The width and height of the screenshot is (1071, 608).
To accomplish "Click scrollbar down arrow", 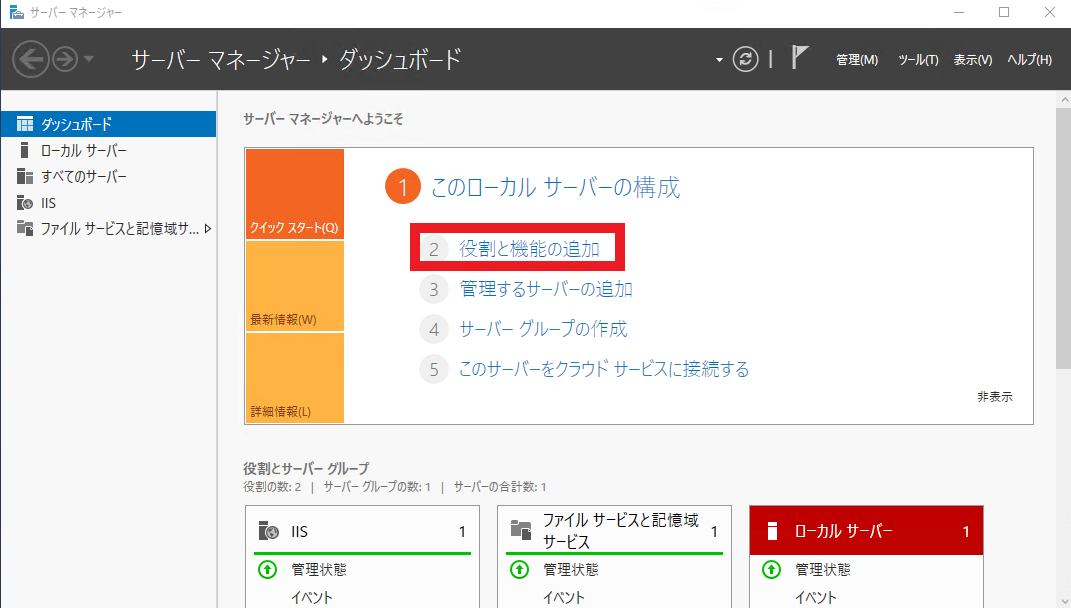I will coord(1063,601).
